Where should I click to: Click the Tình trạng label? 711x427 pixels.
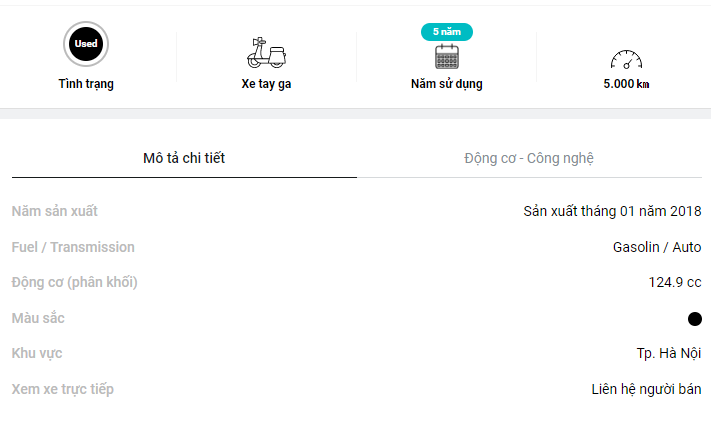pos(86,84)
